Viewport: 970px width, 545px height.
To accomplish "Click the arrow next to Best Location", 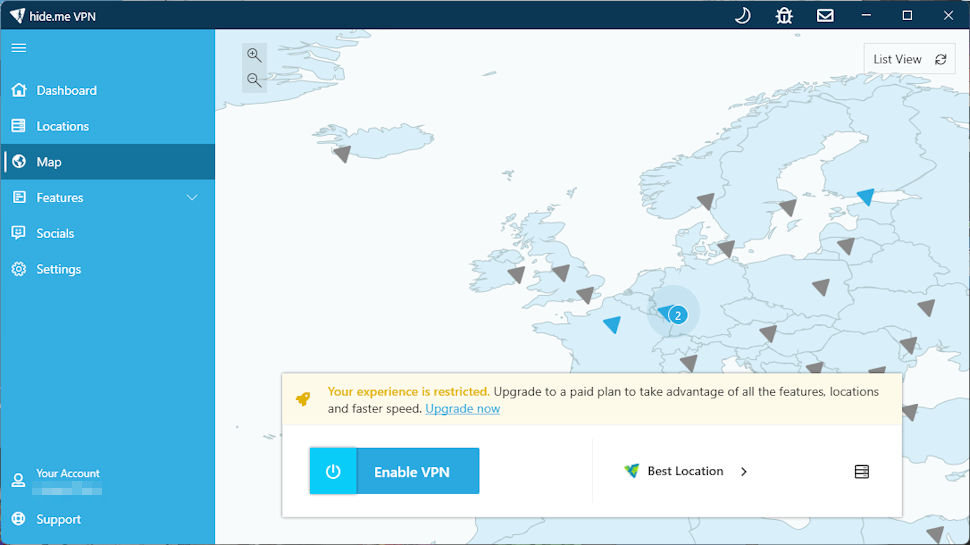I will point(744,471).
